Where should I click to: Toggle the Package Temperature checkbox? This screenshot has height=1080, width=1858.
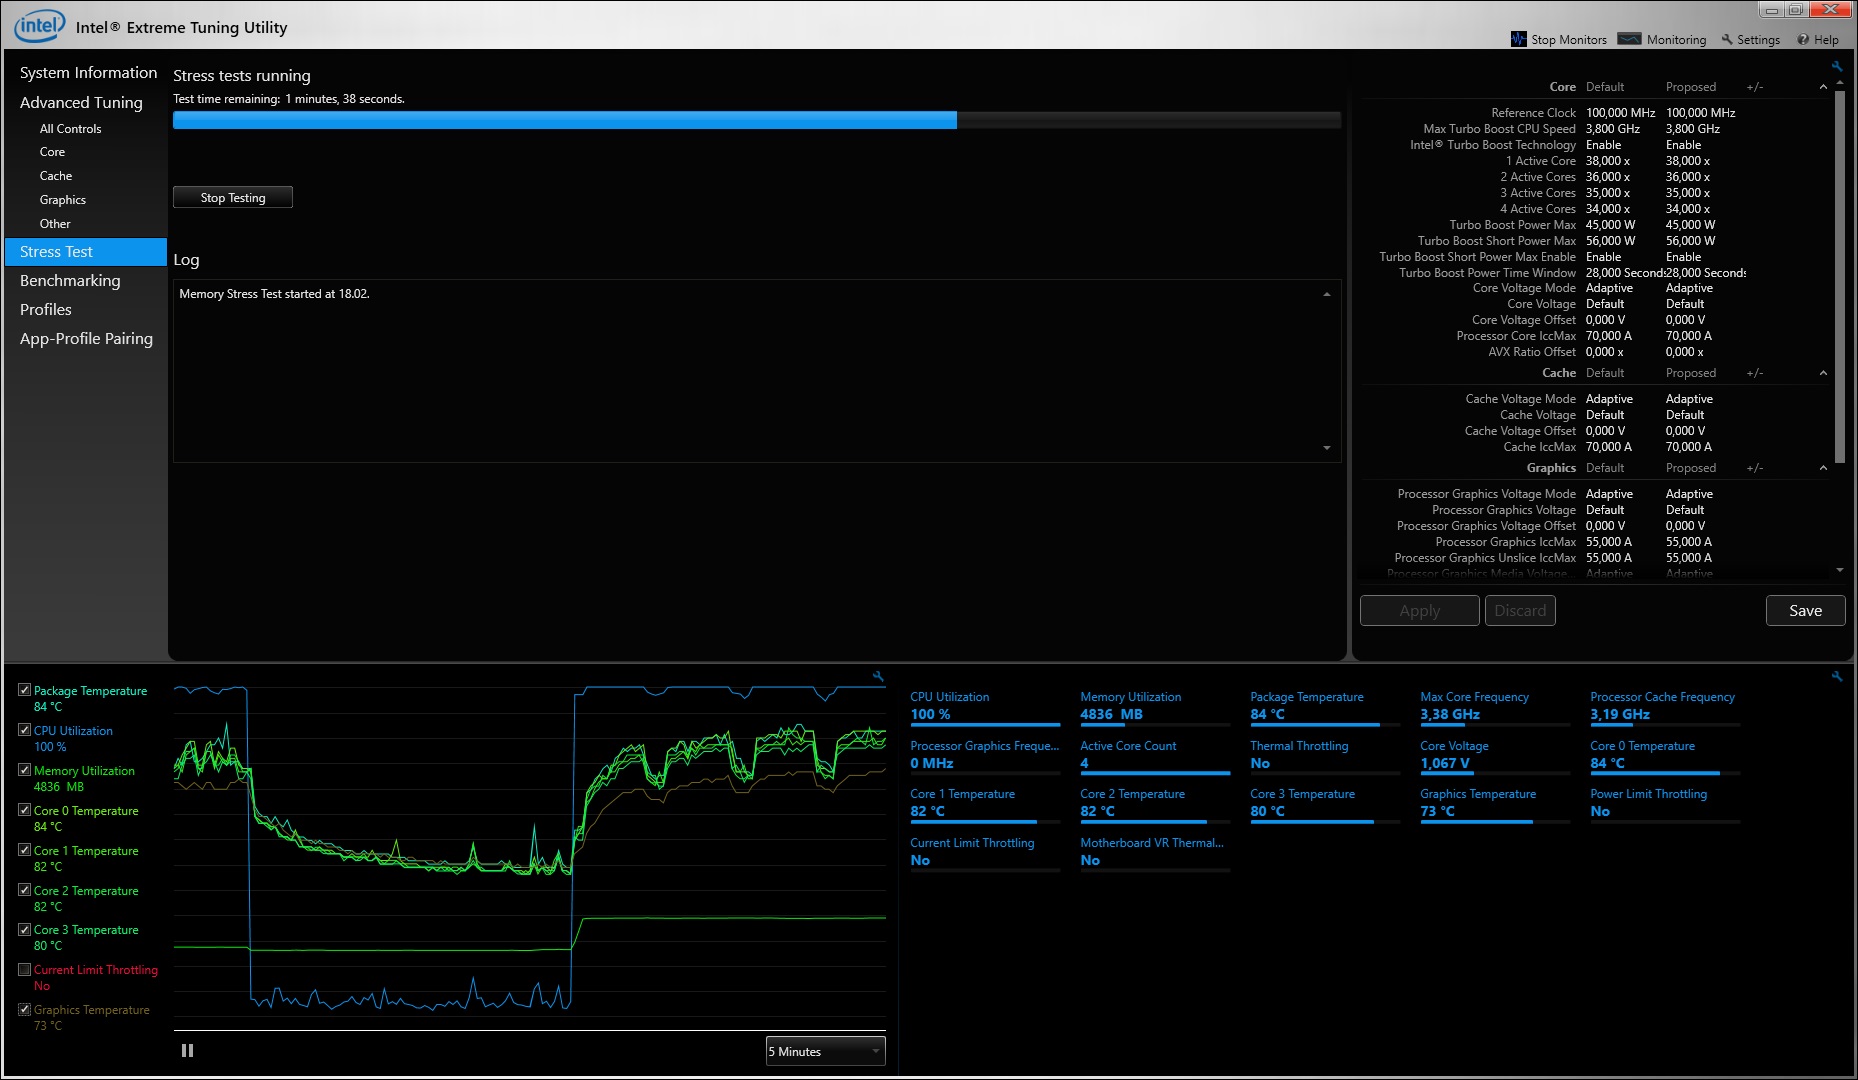pyautogui.click(x=25, y=690)
